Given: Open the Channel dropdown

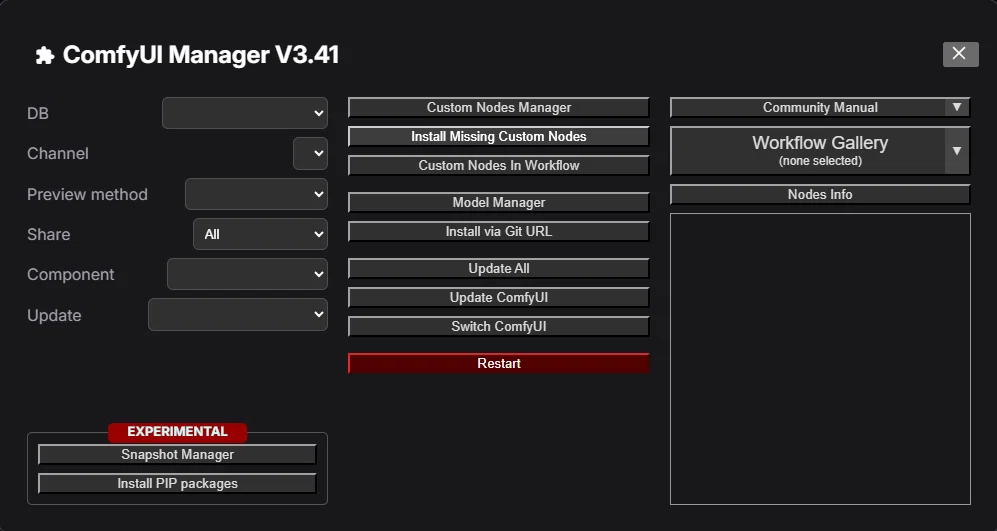Looking at the screenshot, I should pyautogui.click(x=310, y=153).
